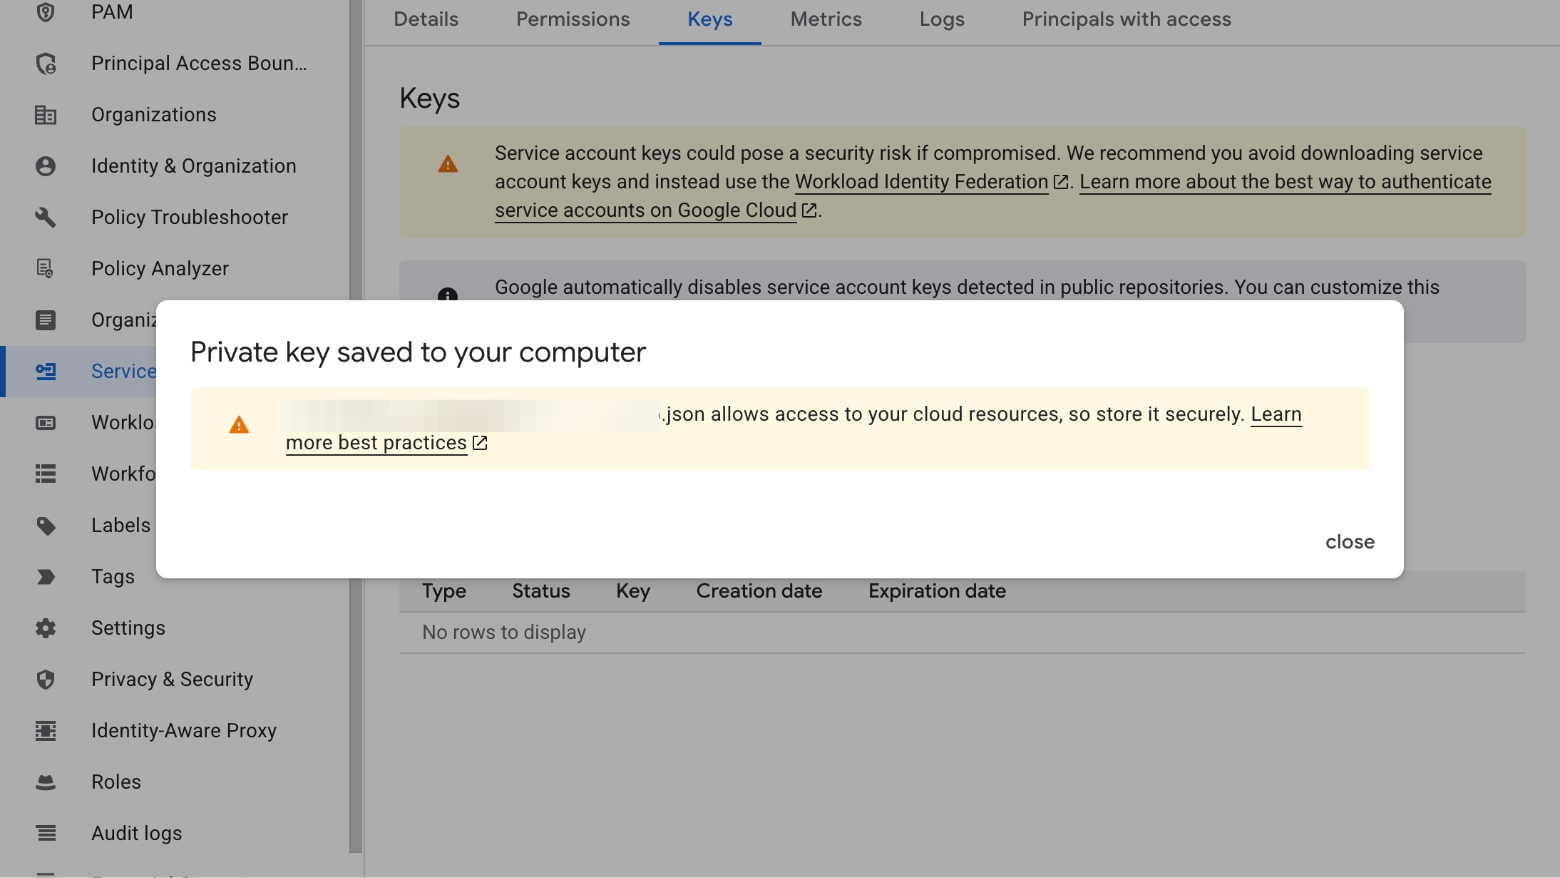Click the Identity & Organization person icon
This screenshot has width=1560, height=878.
[45, 165]
